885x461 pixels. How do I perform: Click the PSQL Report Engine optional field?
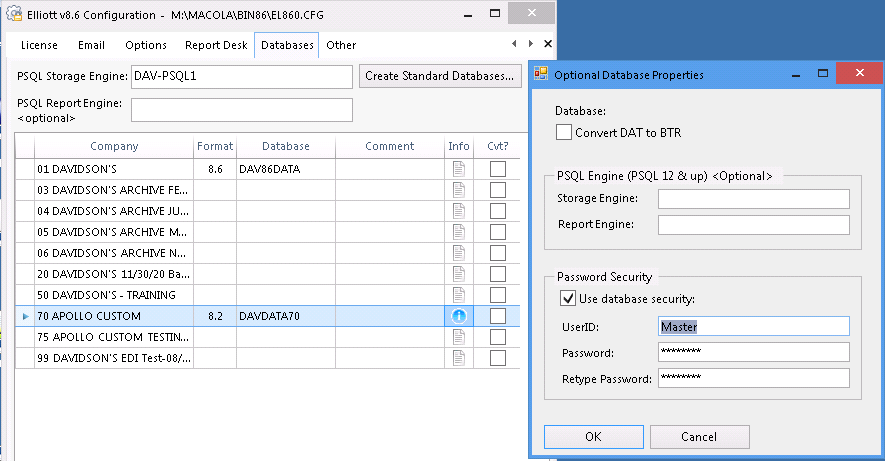(242, 110)
